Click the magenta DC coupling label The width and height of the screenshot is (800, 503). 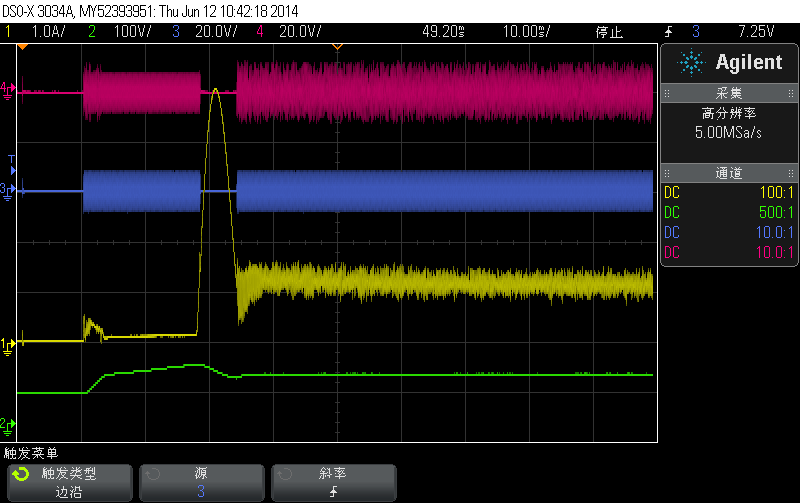[x=672, y=252]
